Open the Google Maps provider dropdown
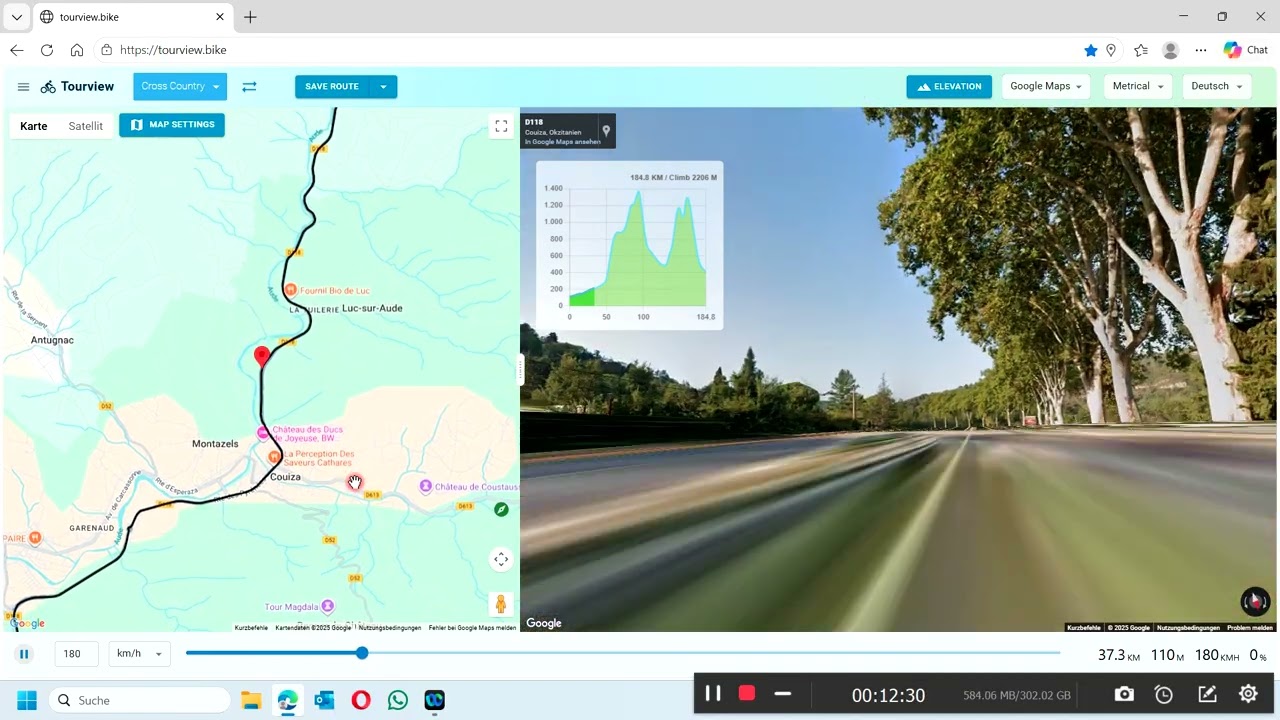Image resolution: width=1280 pixels, height=720 pixels. pyautogui.click(x=1047, y=87)
